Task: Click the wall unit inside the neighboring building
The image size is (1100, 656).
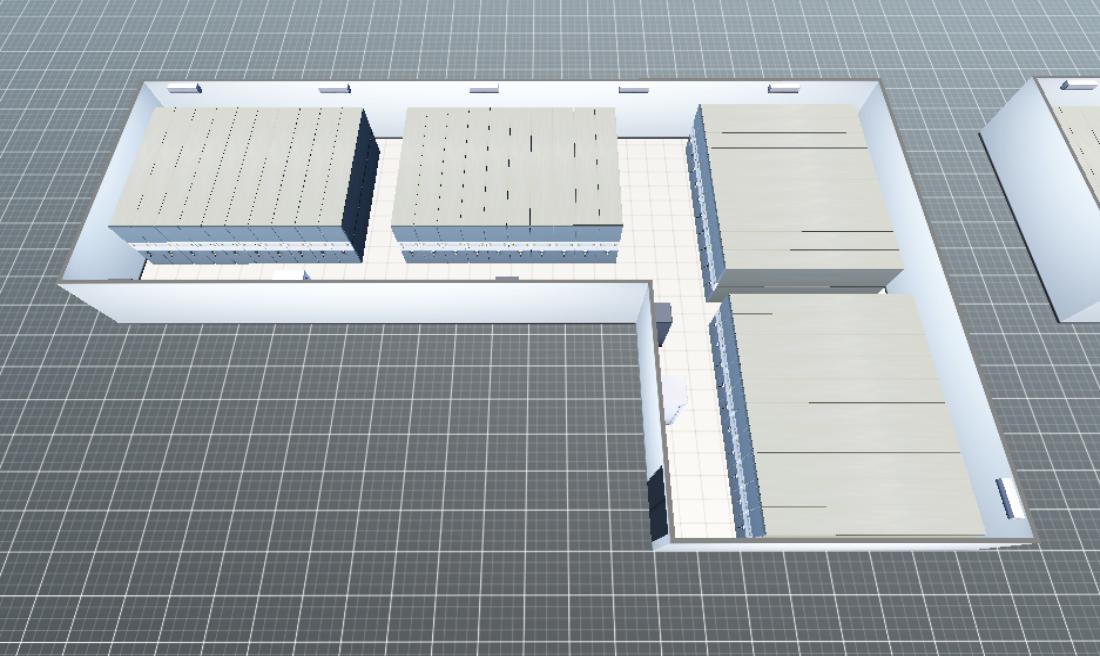Action: pos(1078,83)
